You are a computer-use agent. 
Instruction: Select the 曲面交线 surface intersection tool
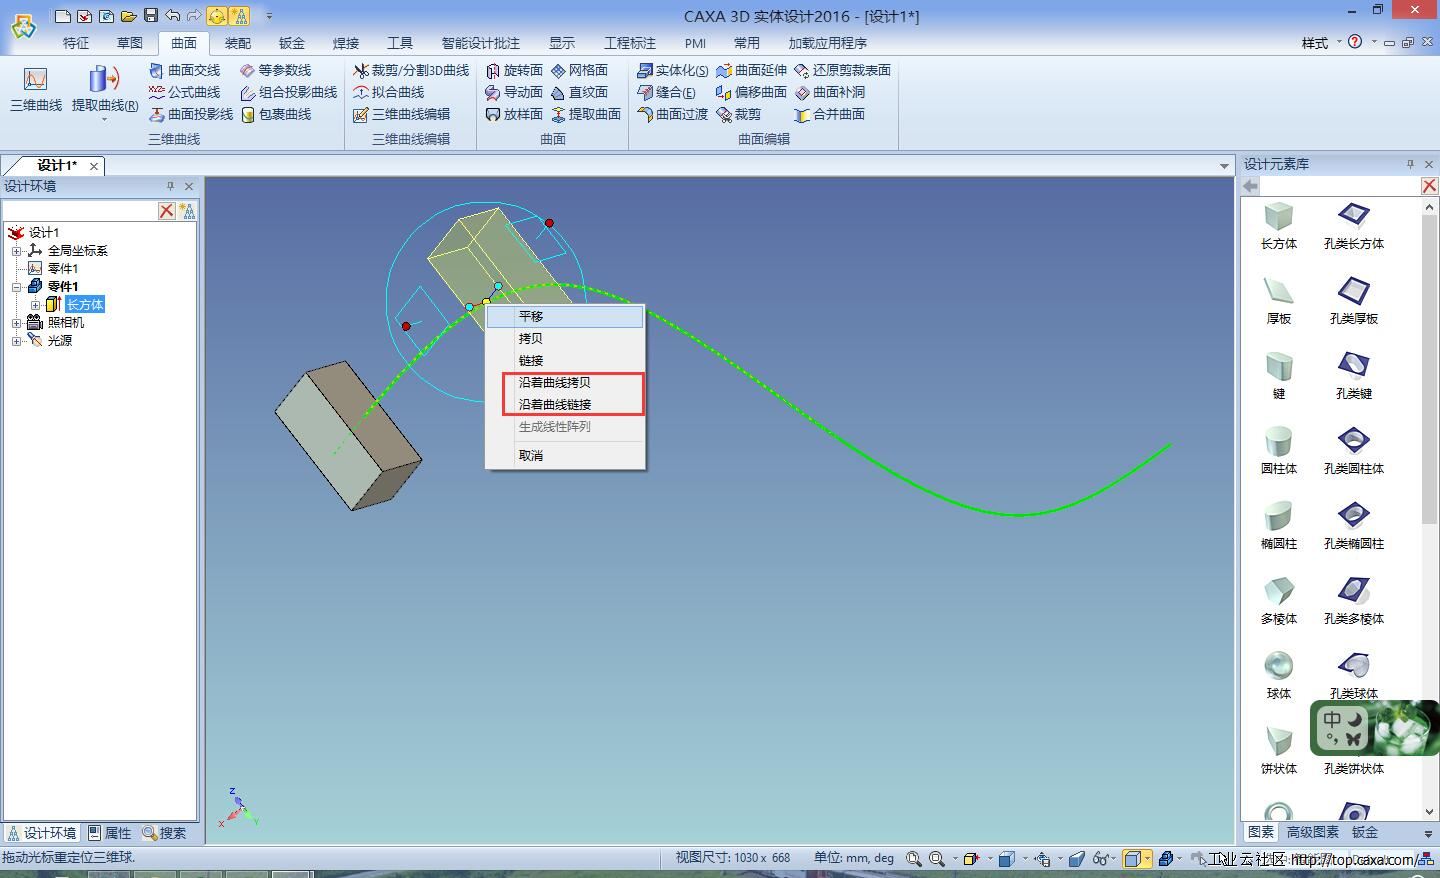184,70
